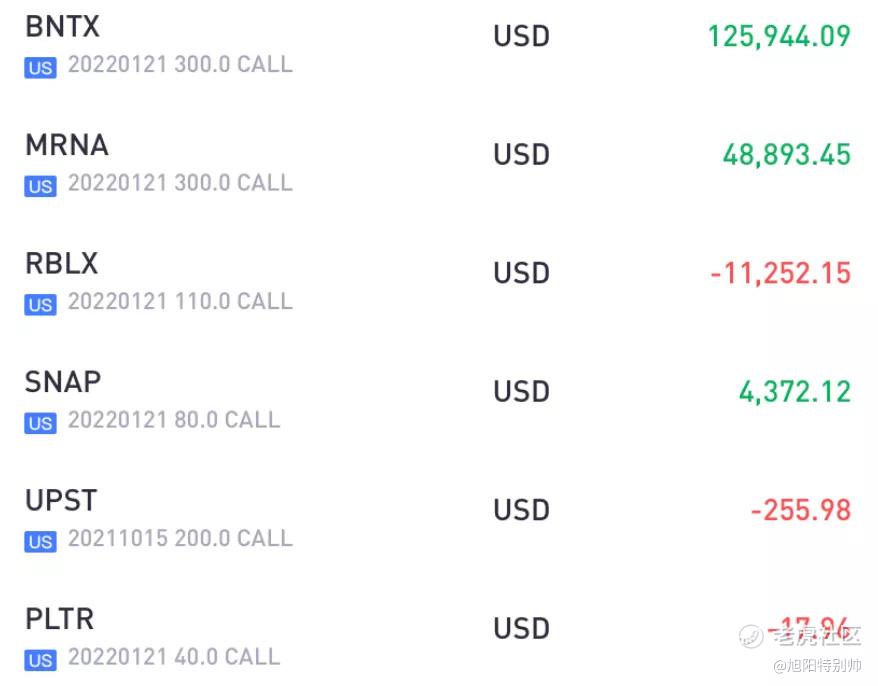The width and height of the screenshot is (878, 686).
Task: Click the US badge under MRNA
Action: 41,186
